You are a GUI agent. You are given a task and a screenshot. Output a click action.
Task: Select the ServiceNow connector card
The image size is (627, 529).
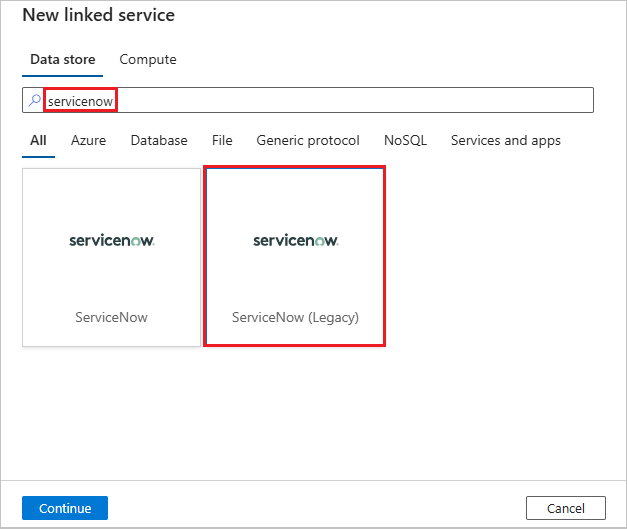(x=112, y=257)
